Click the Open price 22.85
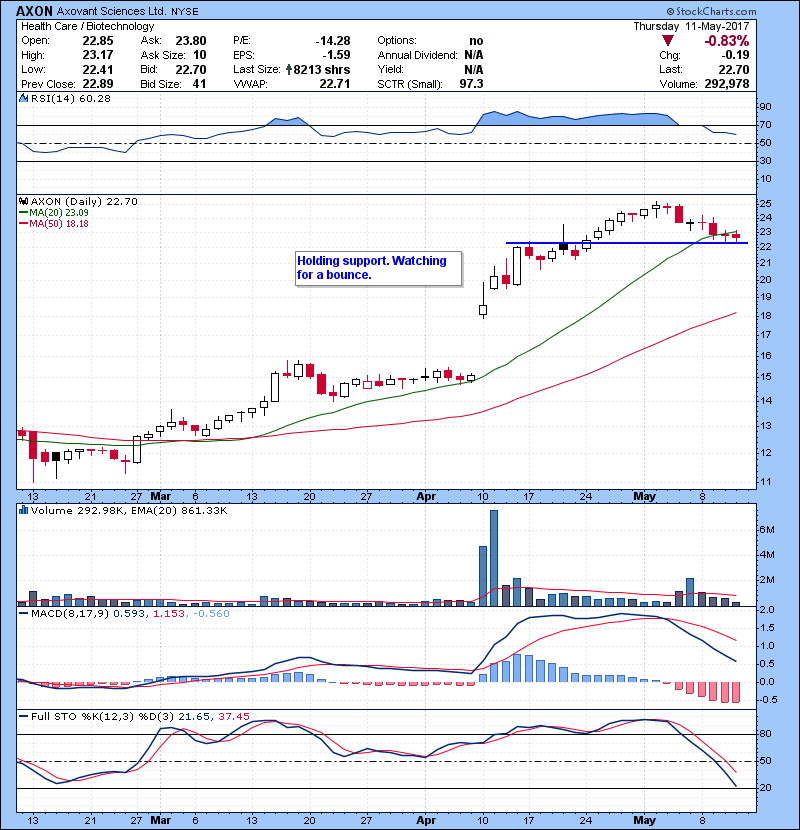This screenshot has height=830, width=800. click(98, 41)
